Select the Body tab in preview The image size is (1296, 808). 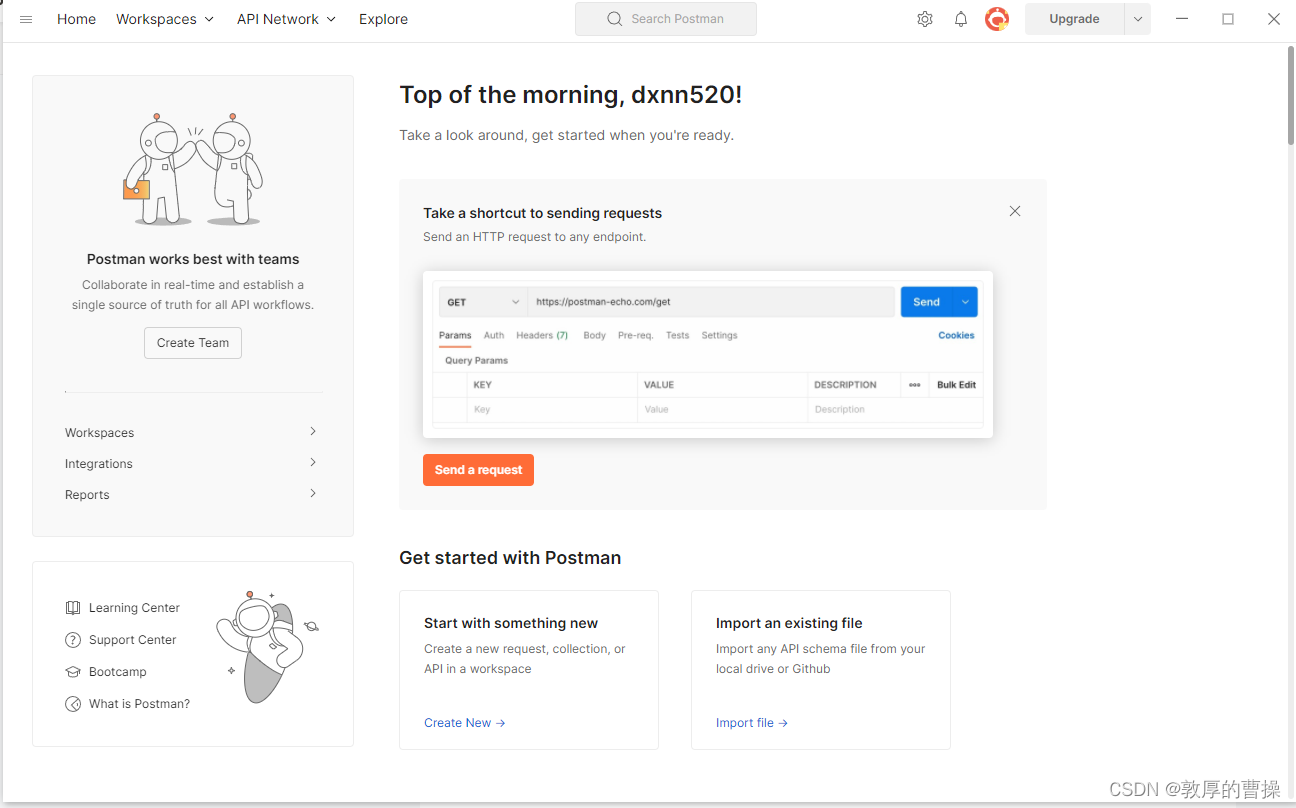point(594,335)
